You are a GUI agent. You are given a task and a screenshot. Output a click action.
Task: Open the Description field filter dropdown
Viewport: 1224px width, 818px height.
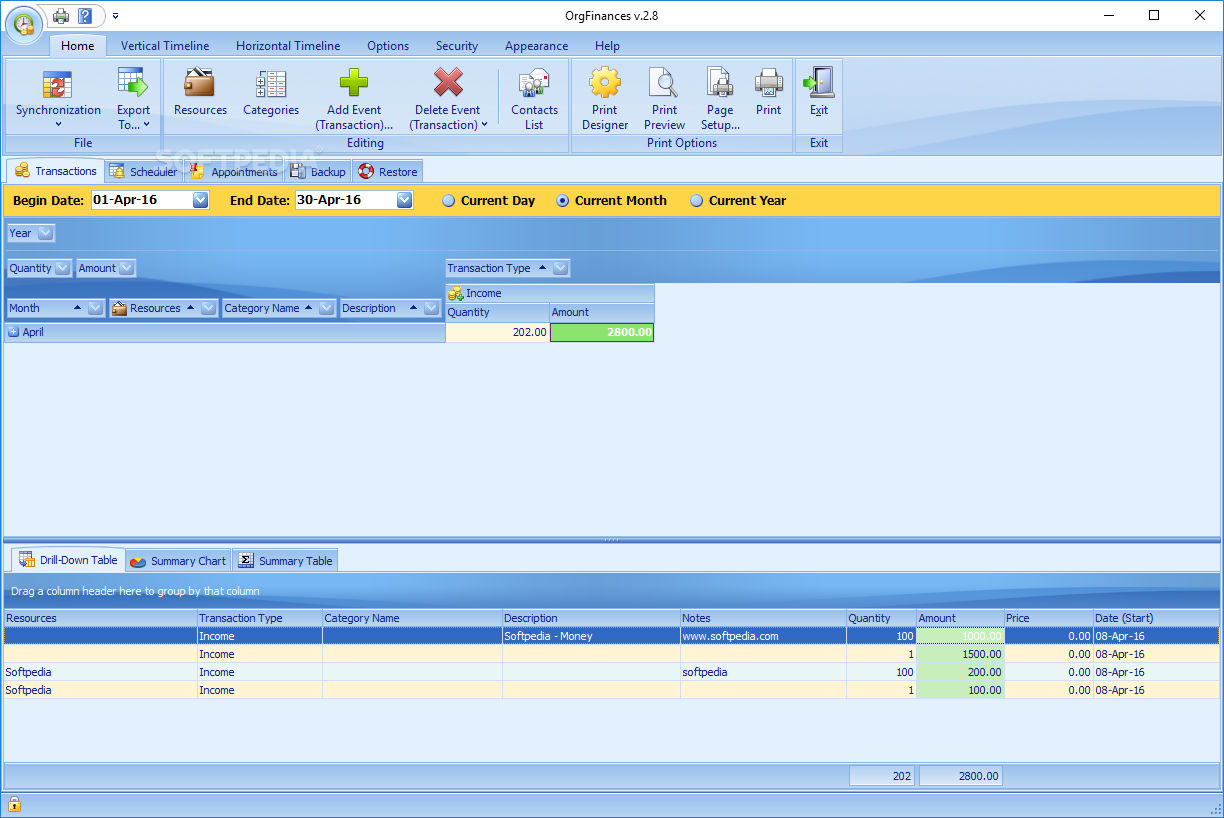tap(433, 308)
